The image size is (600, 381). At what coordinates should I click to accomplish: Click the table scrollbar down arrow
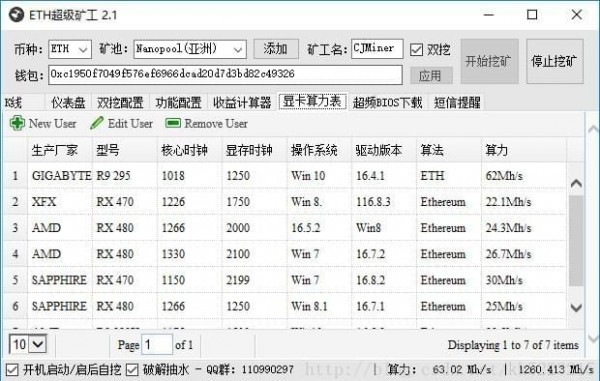click(576, 307)
